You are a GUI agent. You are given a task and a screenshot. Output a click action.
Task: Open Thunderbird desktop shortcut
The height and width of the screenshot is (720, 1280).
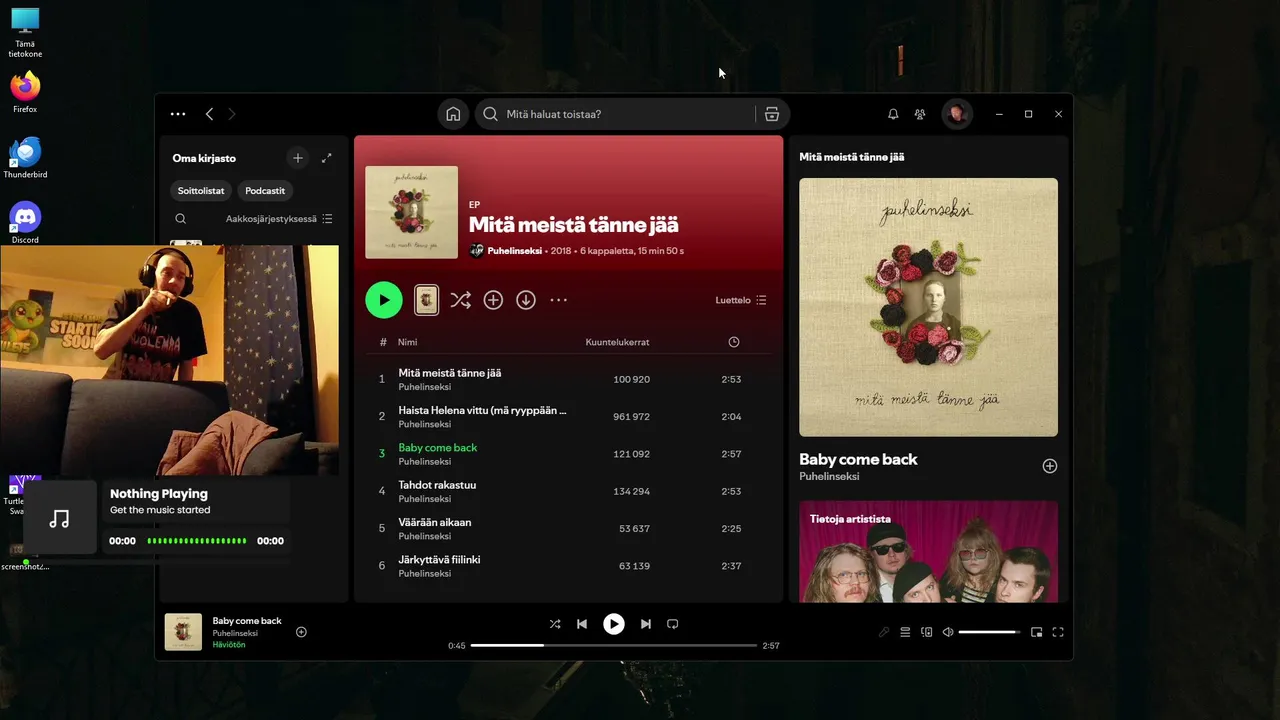coord(25,157)
